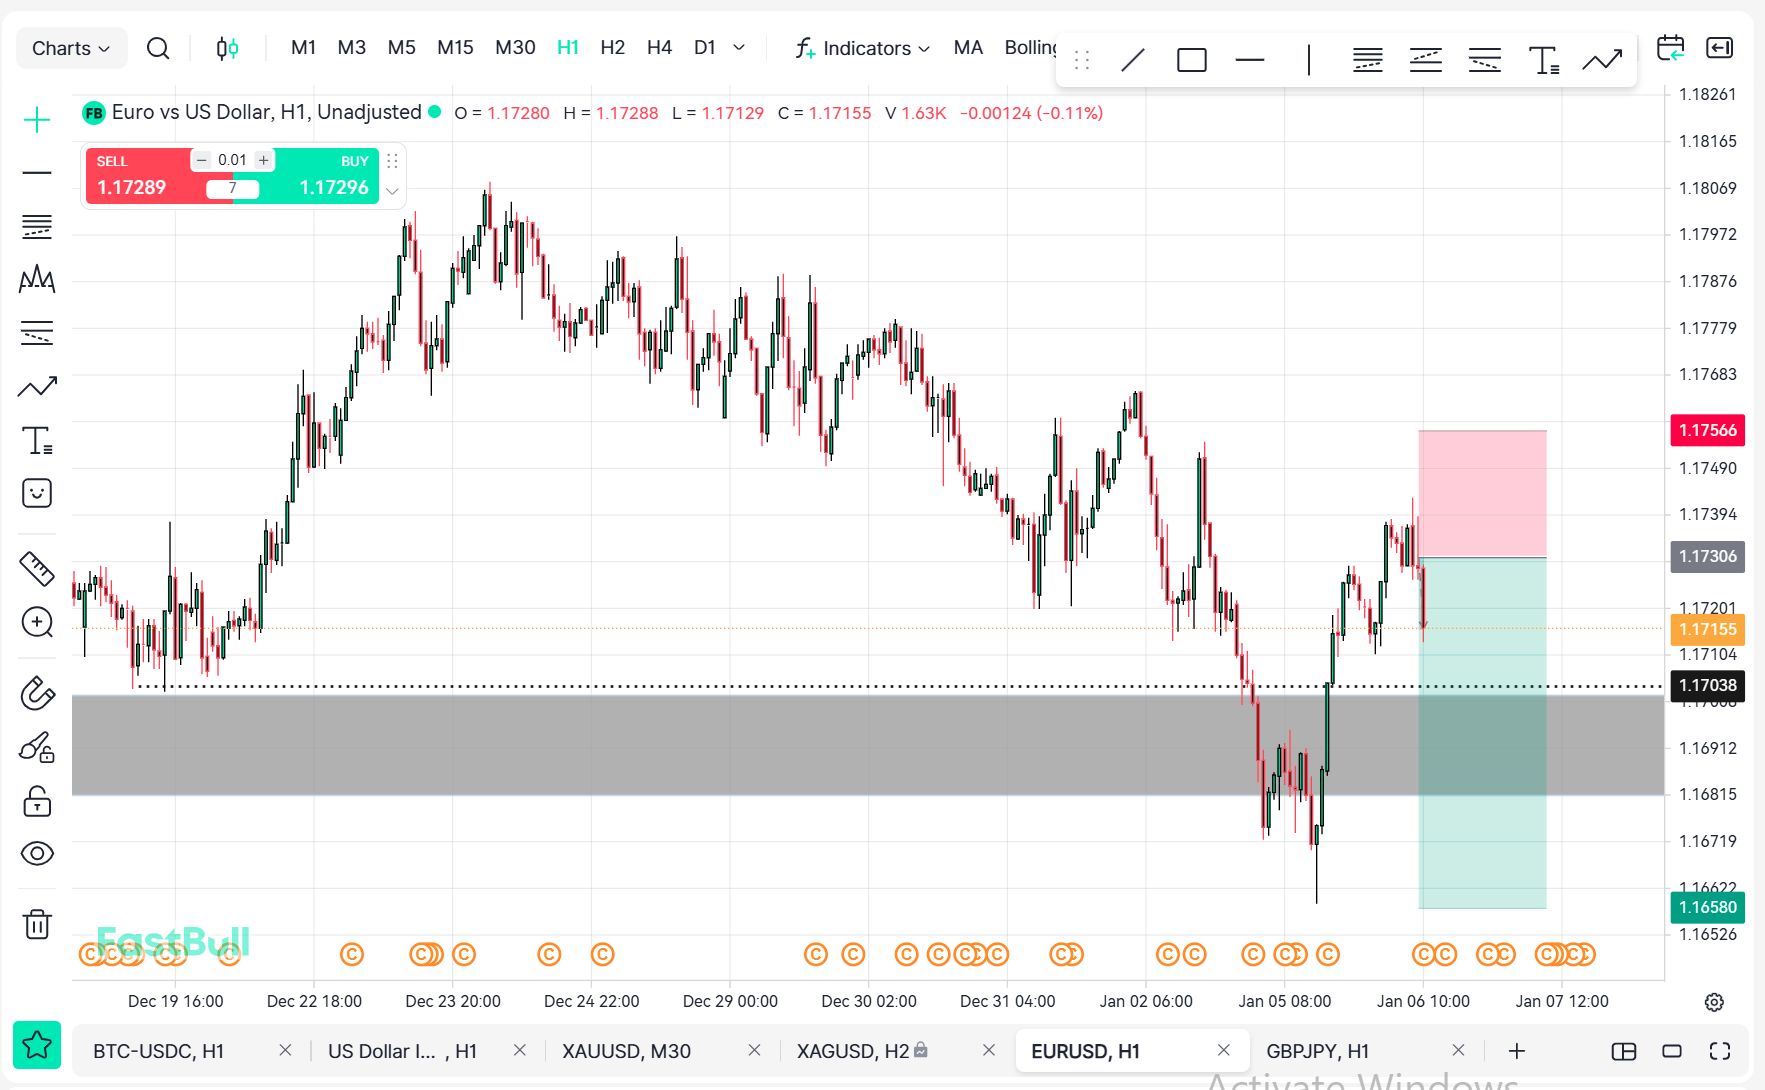Click the BUY 1.17296 button

pyautogui.click(x=329, y=178)
